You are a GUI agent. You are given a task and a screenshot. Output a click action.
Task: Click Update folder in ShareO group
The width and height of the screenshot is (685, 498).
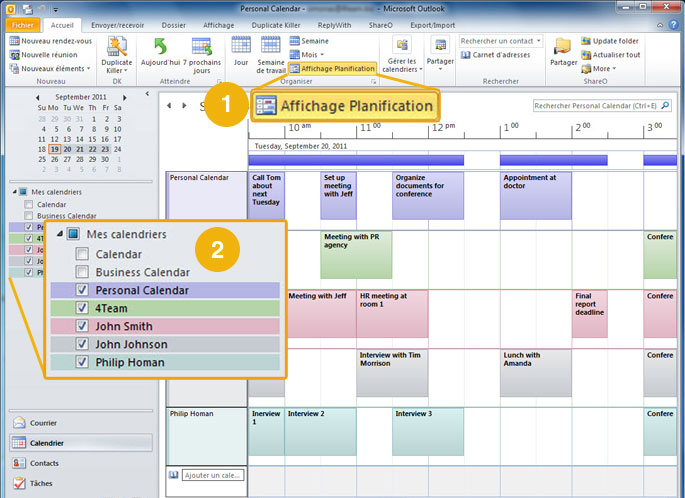[610, 41]
